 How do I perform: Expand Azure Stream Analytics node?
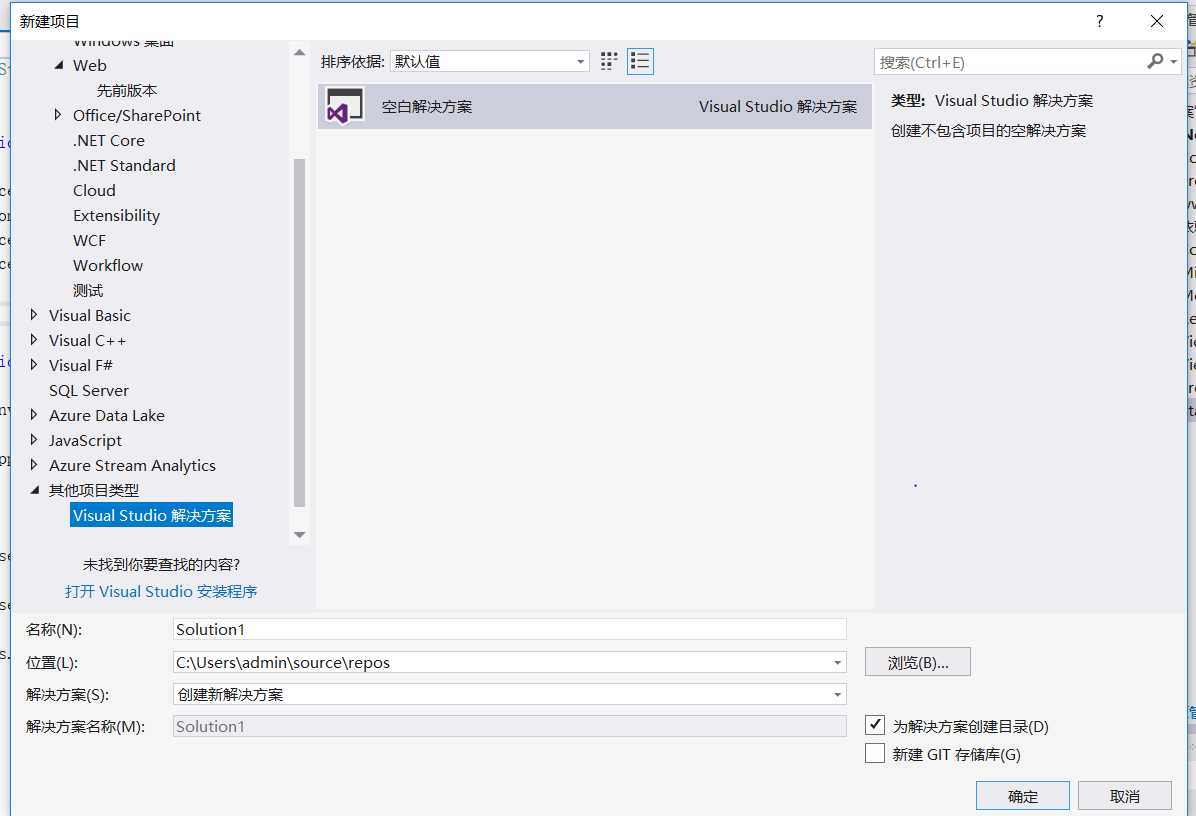click(34, 465)
